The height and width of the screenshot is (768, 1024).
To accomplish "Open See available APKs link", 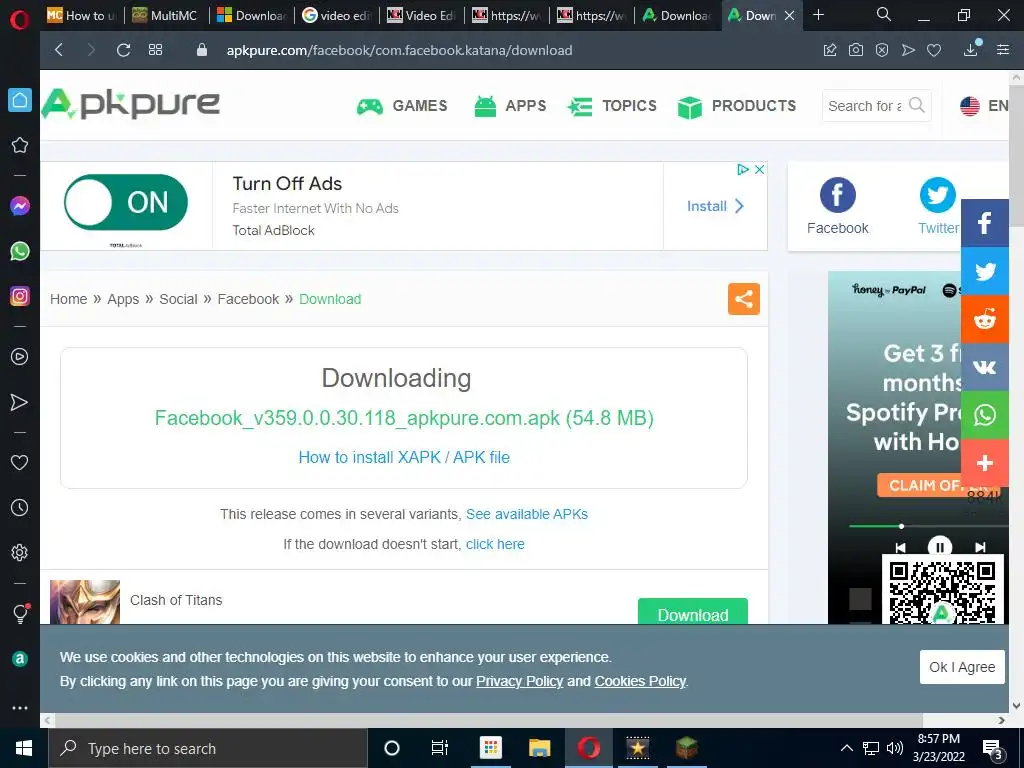I will click(x=526, y=514).
